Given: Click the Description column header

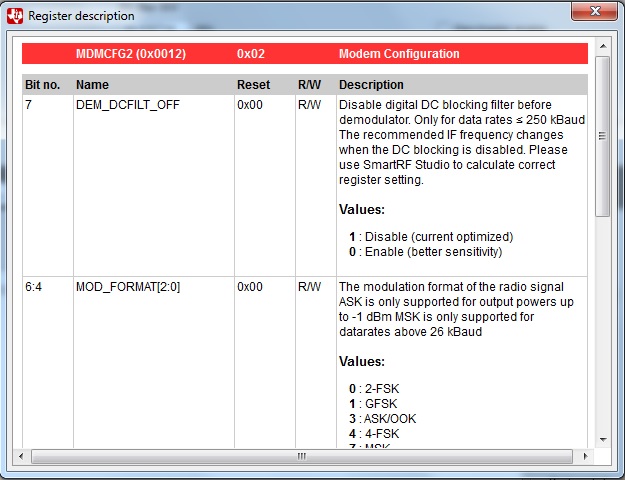Looking at the screenshot, I should pos(371,85).
